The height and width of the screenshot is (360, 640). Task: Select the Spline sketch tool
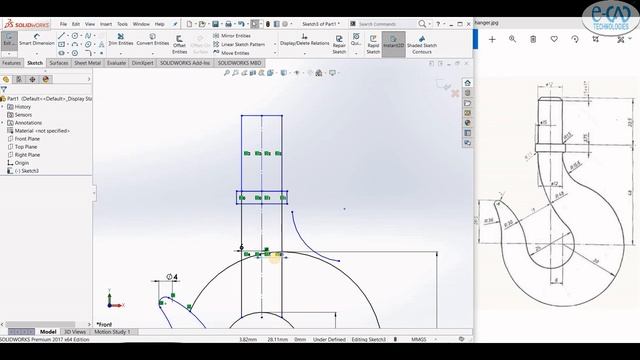(x=88, y=36)
